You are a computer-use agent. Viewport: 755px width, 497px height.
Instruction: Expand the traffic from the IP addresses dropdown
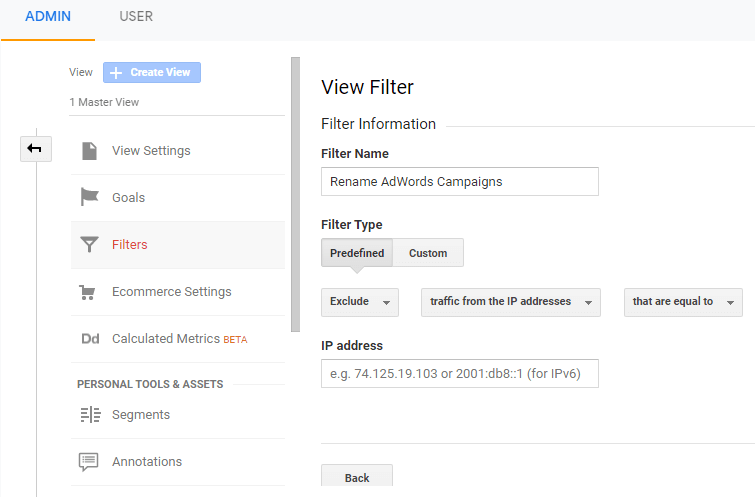(x=510, y=302)
